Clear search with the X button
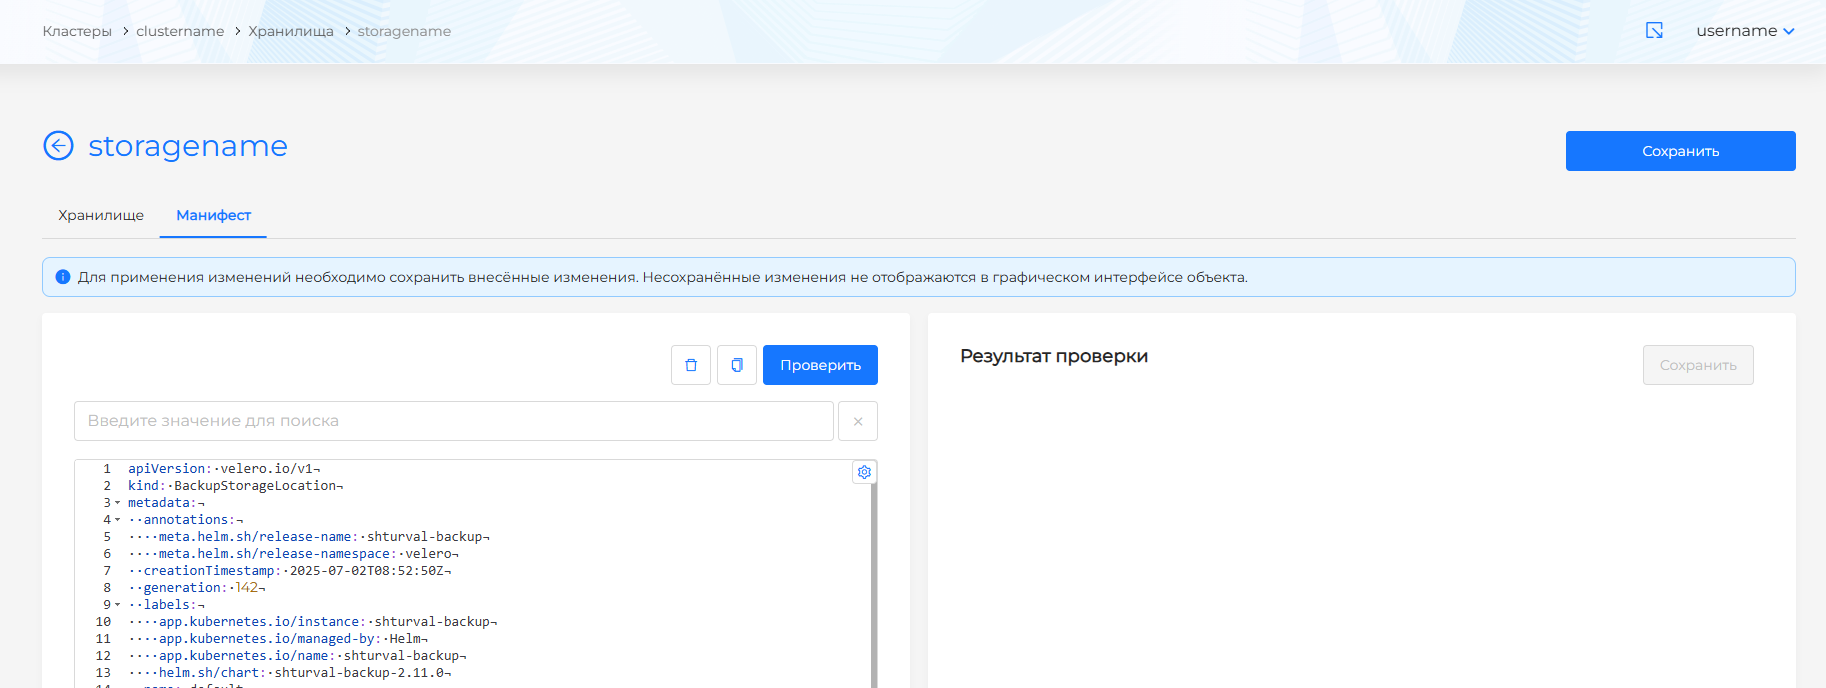1826x688 pixels. (x=858, y=421)
